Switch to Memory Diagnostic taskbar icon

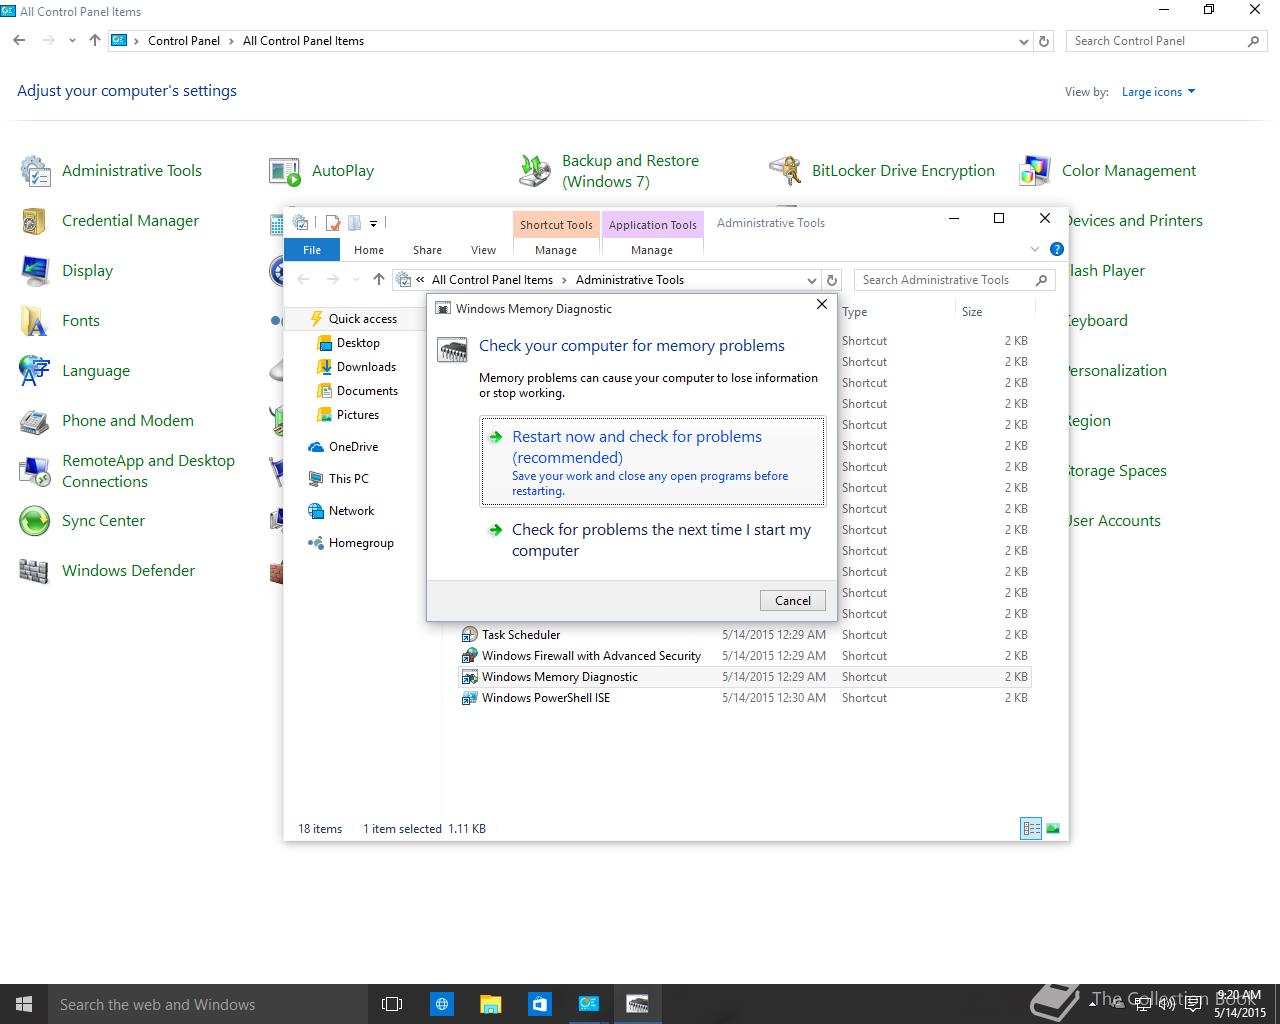(x=637, y=1004)
